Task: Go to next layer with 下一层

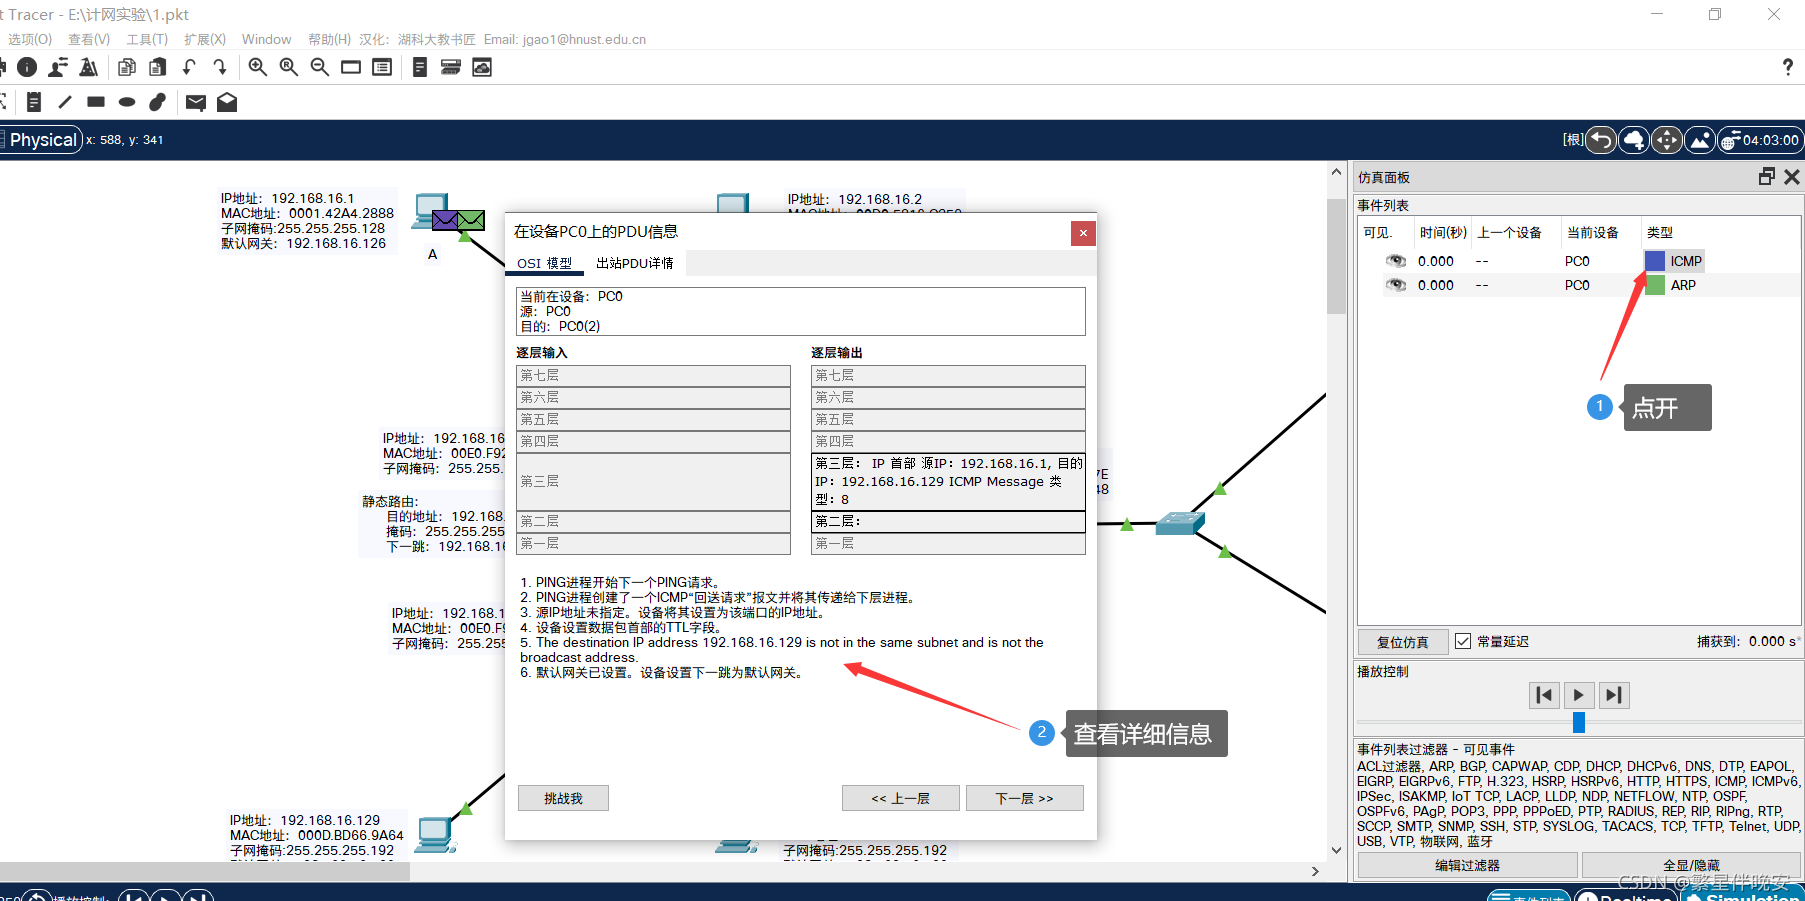Action: tap(1025, 798)
